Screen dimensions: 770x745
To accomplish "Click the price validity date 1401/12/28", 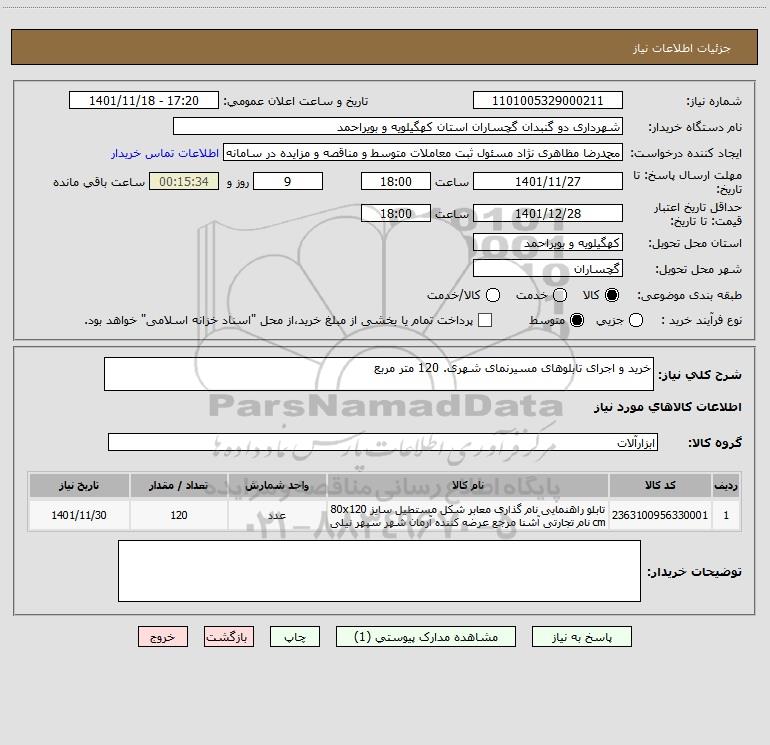I will coord(548,213).
